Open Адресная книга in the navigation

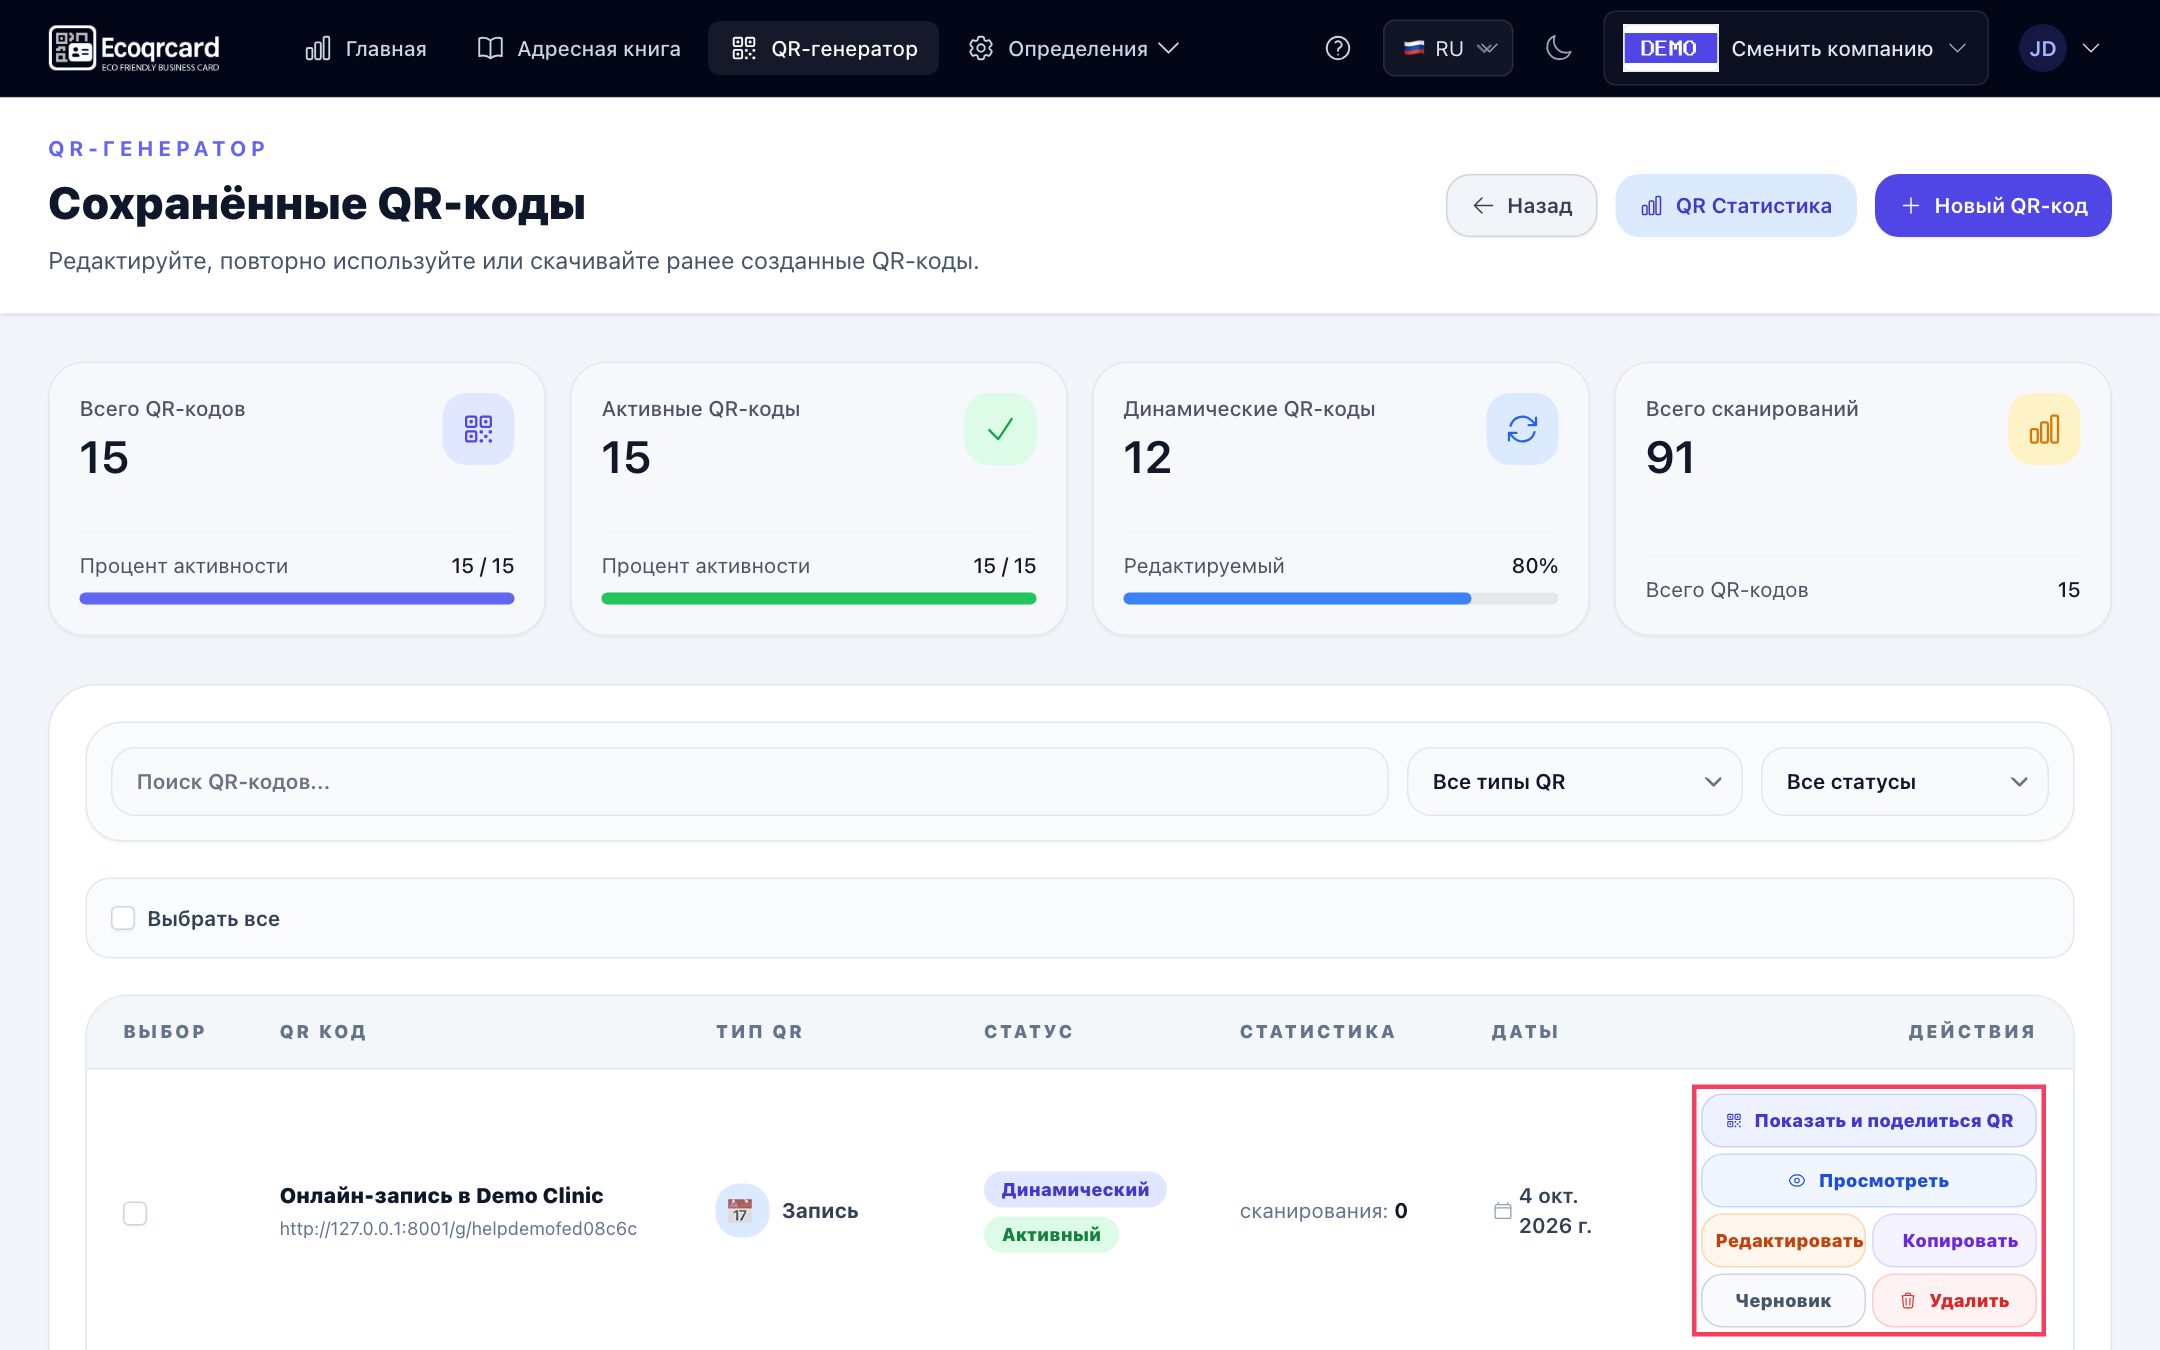[579, 48]
